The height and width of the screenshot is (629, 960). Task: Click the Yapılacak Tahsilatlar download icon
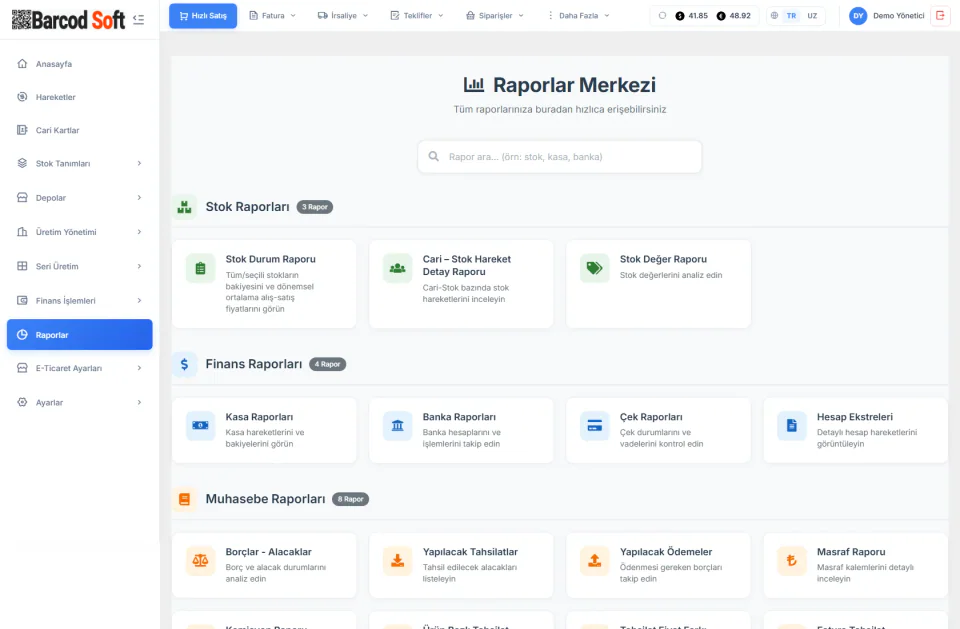tap(397, 560)
